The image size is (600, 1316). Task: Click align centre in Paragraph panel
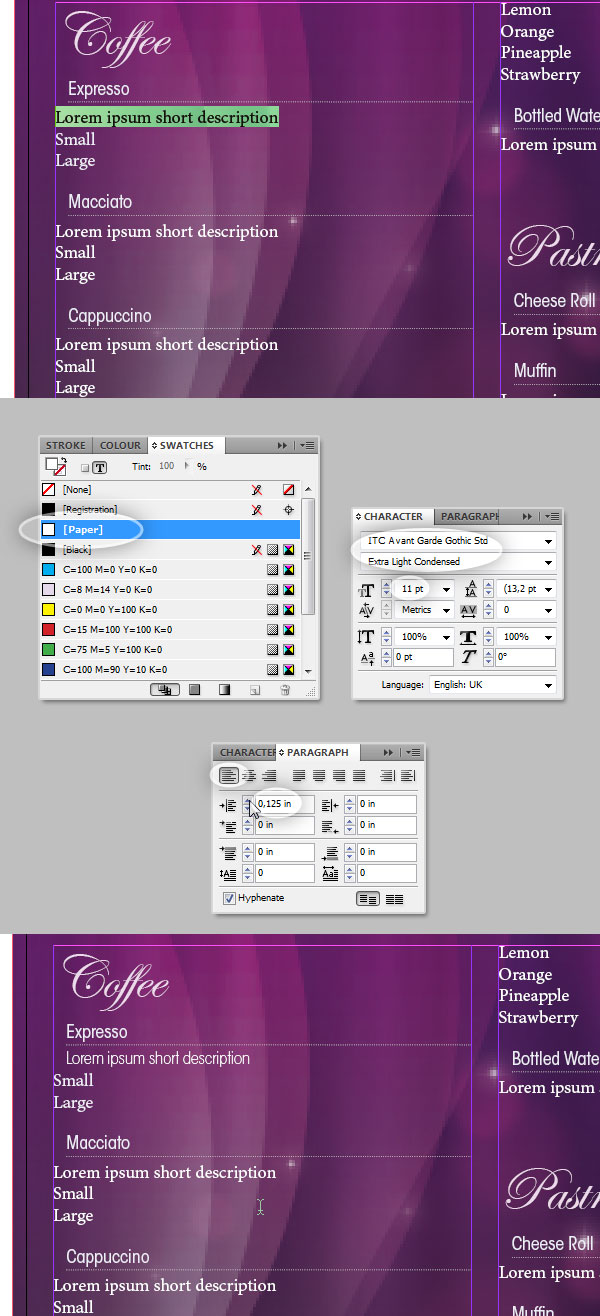coord(249,775)
